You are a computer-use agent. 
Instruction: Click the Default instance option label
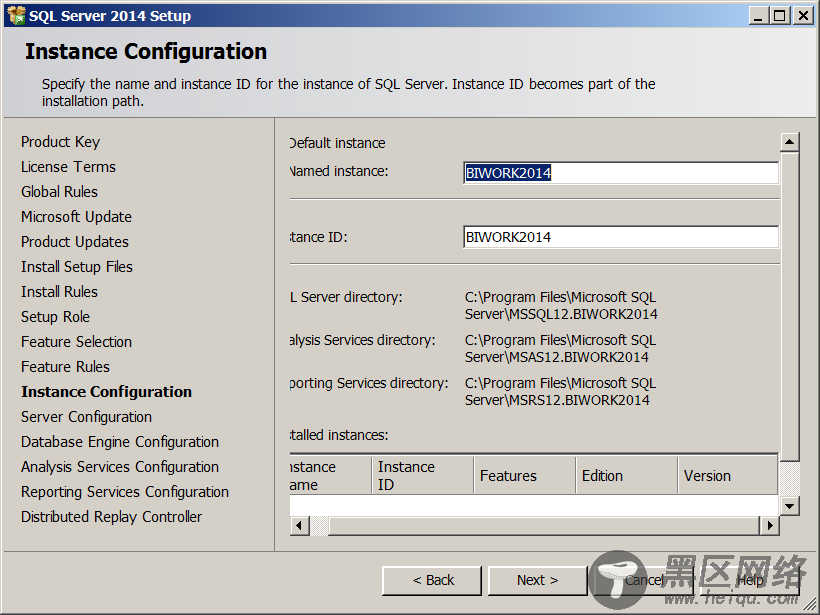337,143
